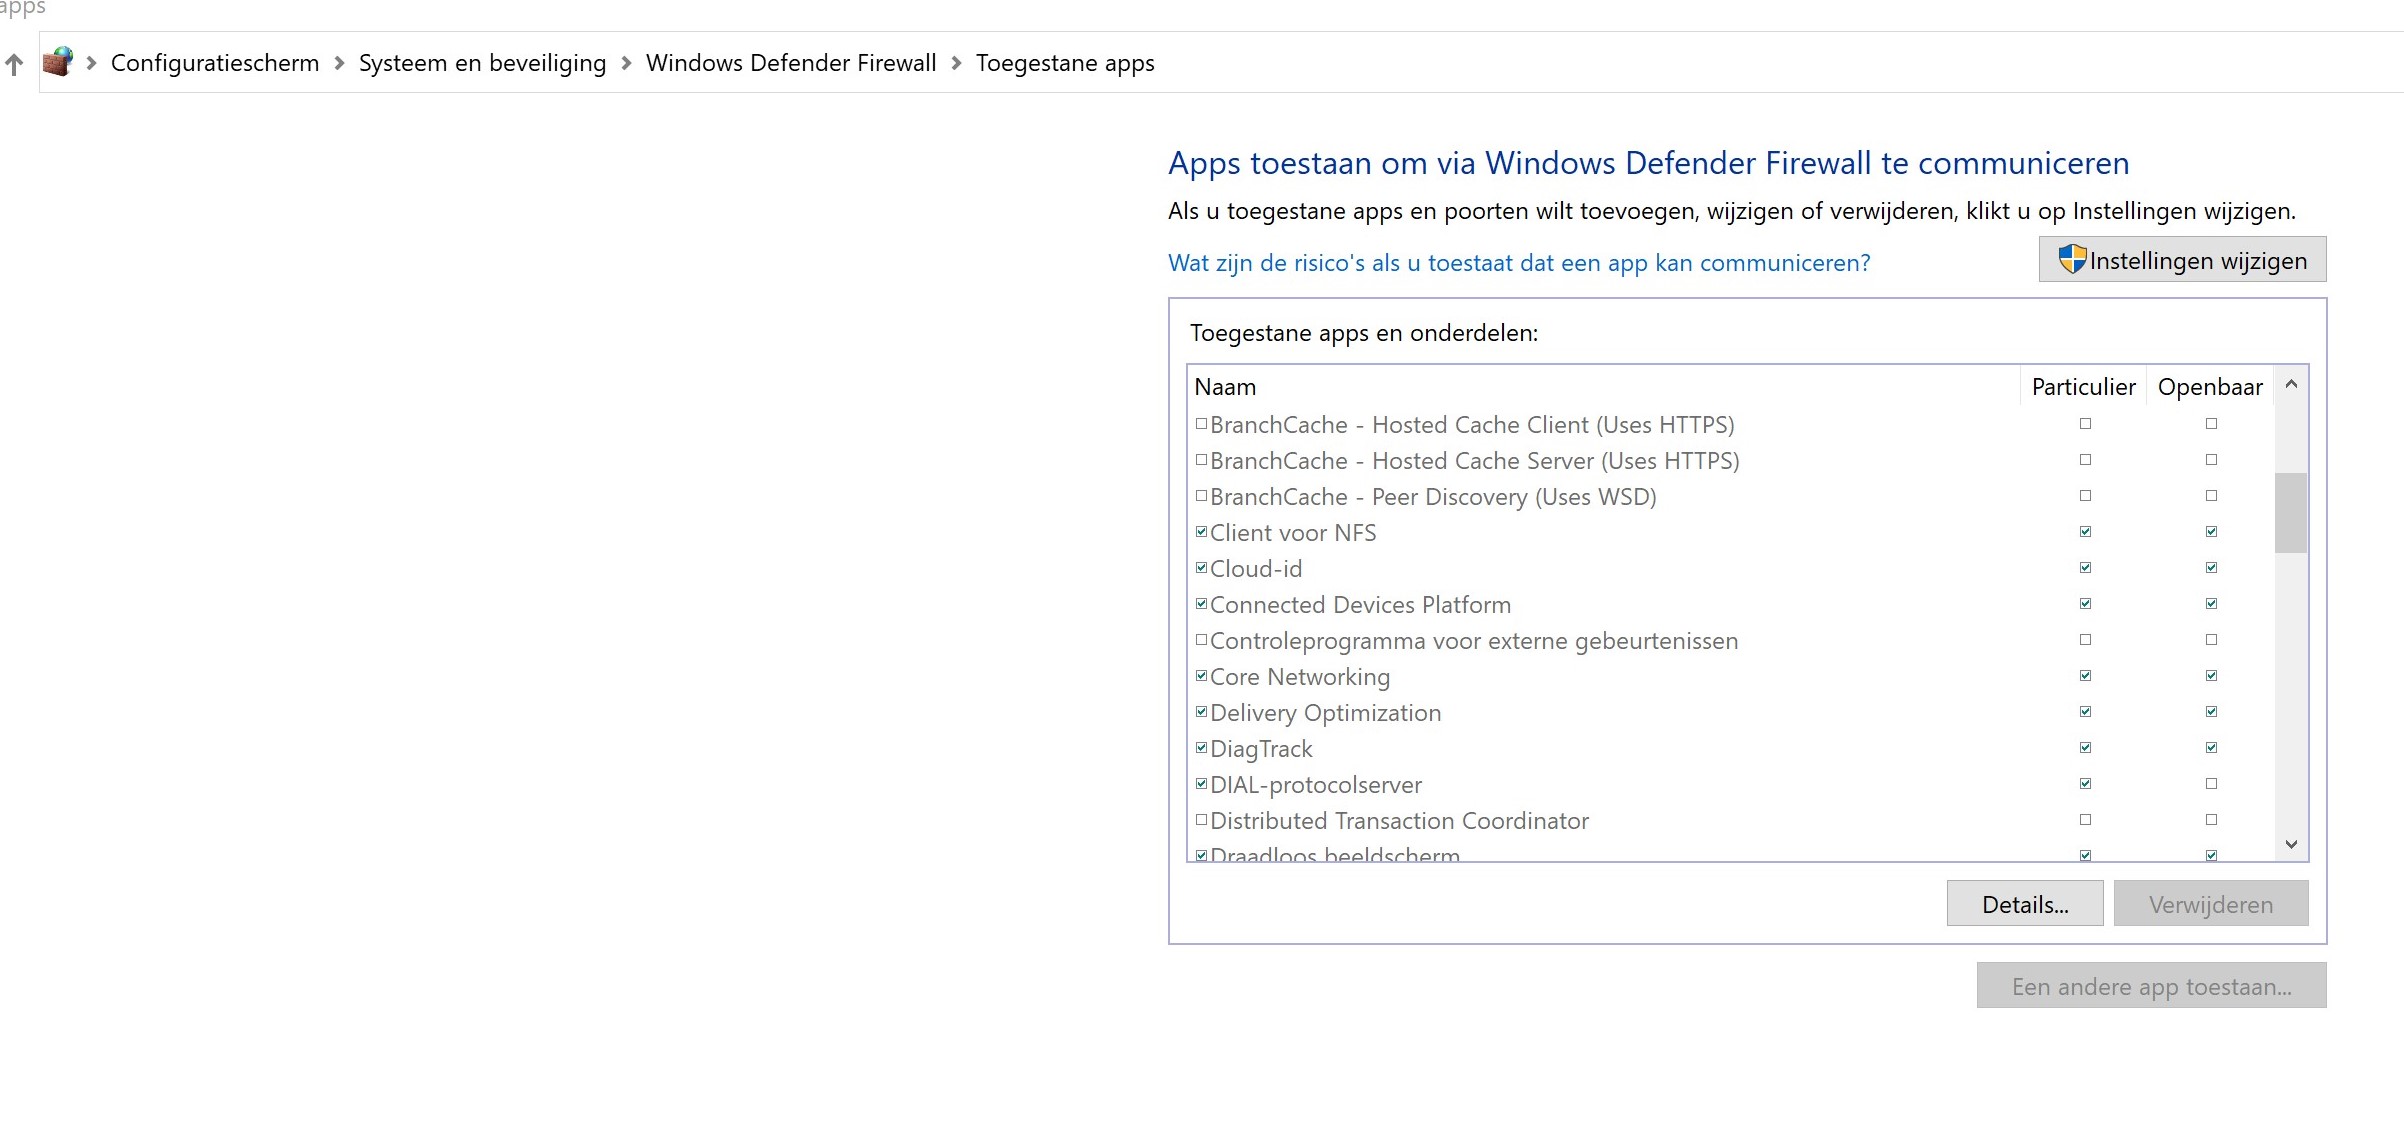Screen dimensions: 2404x1129
Task: Toggle Openbaar checkbox for DIAL-protocolserver
Action: pyautogui.click(x=2211, y=784)
